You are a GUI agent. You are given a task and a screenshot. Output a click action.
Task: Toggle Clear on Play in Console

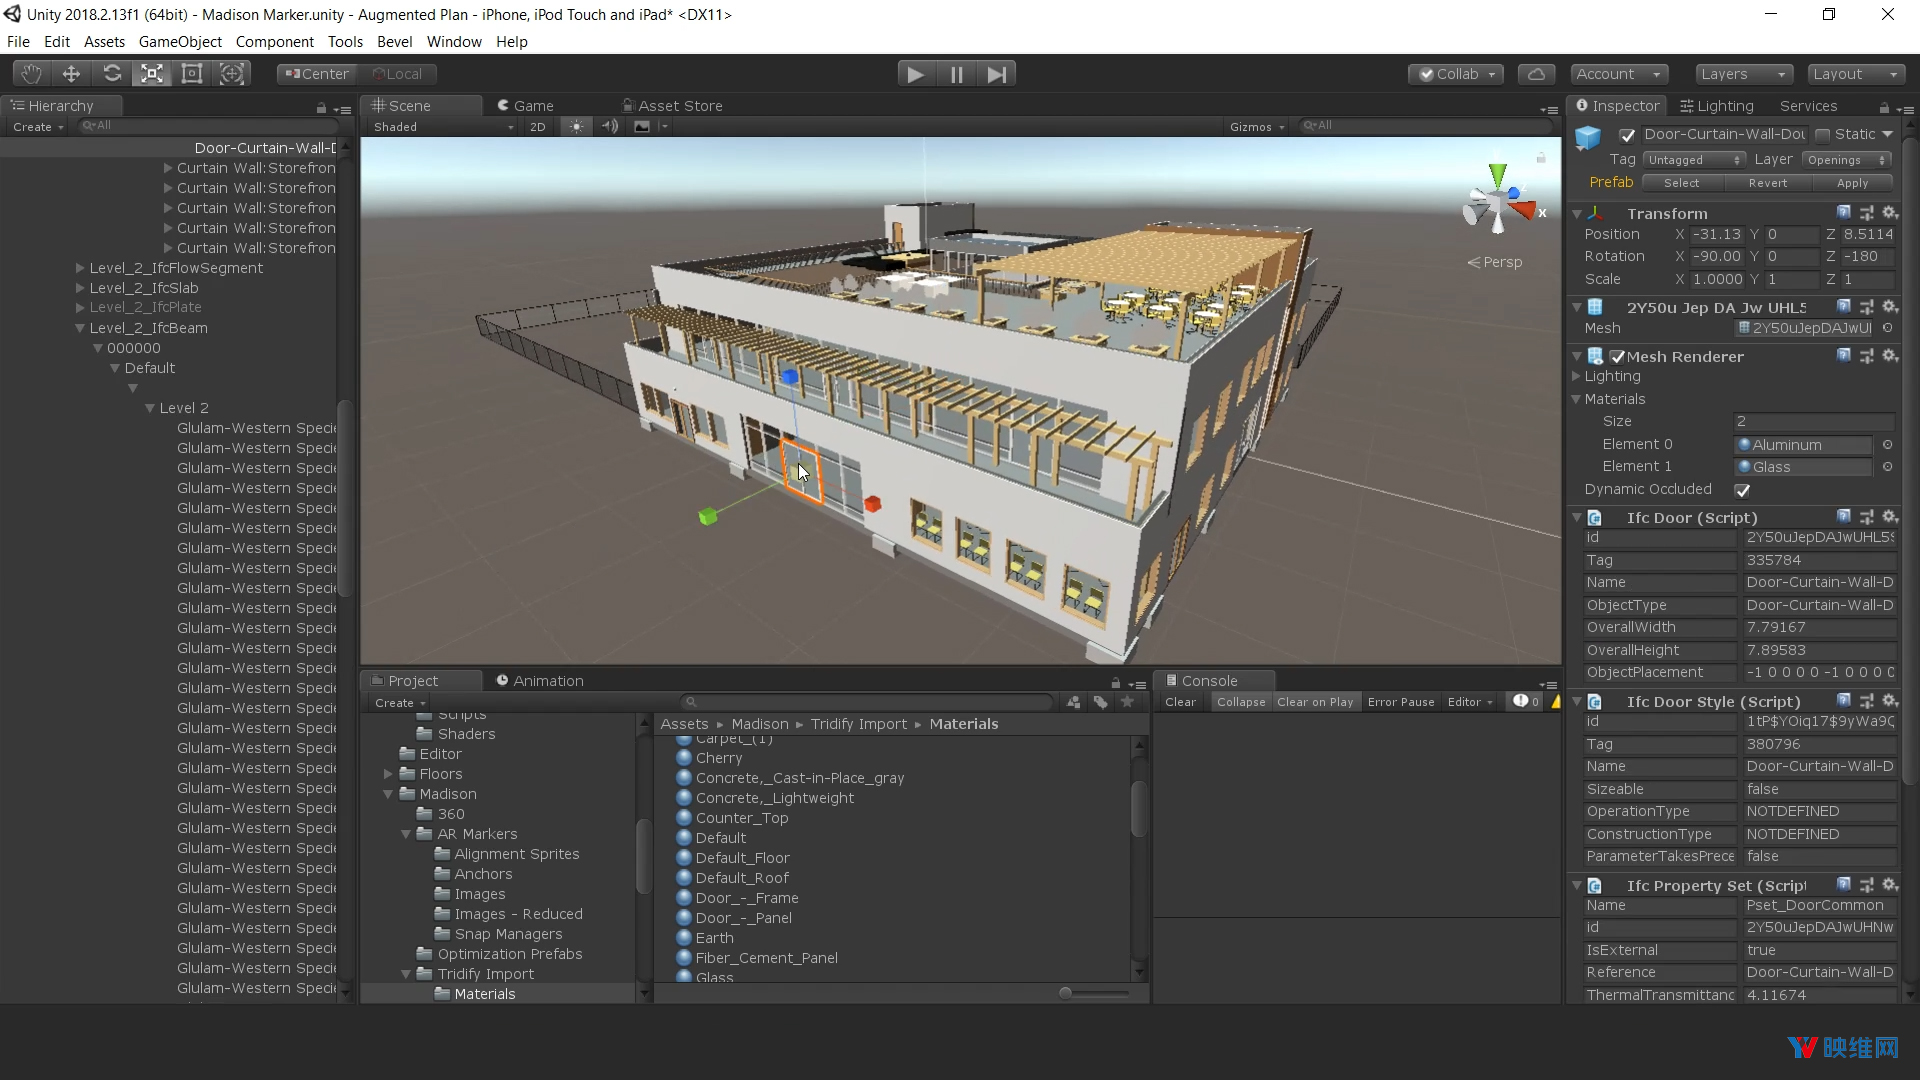pos(1315,702)
